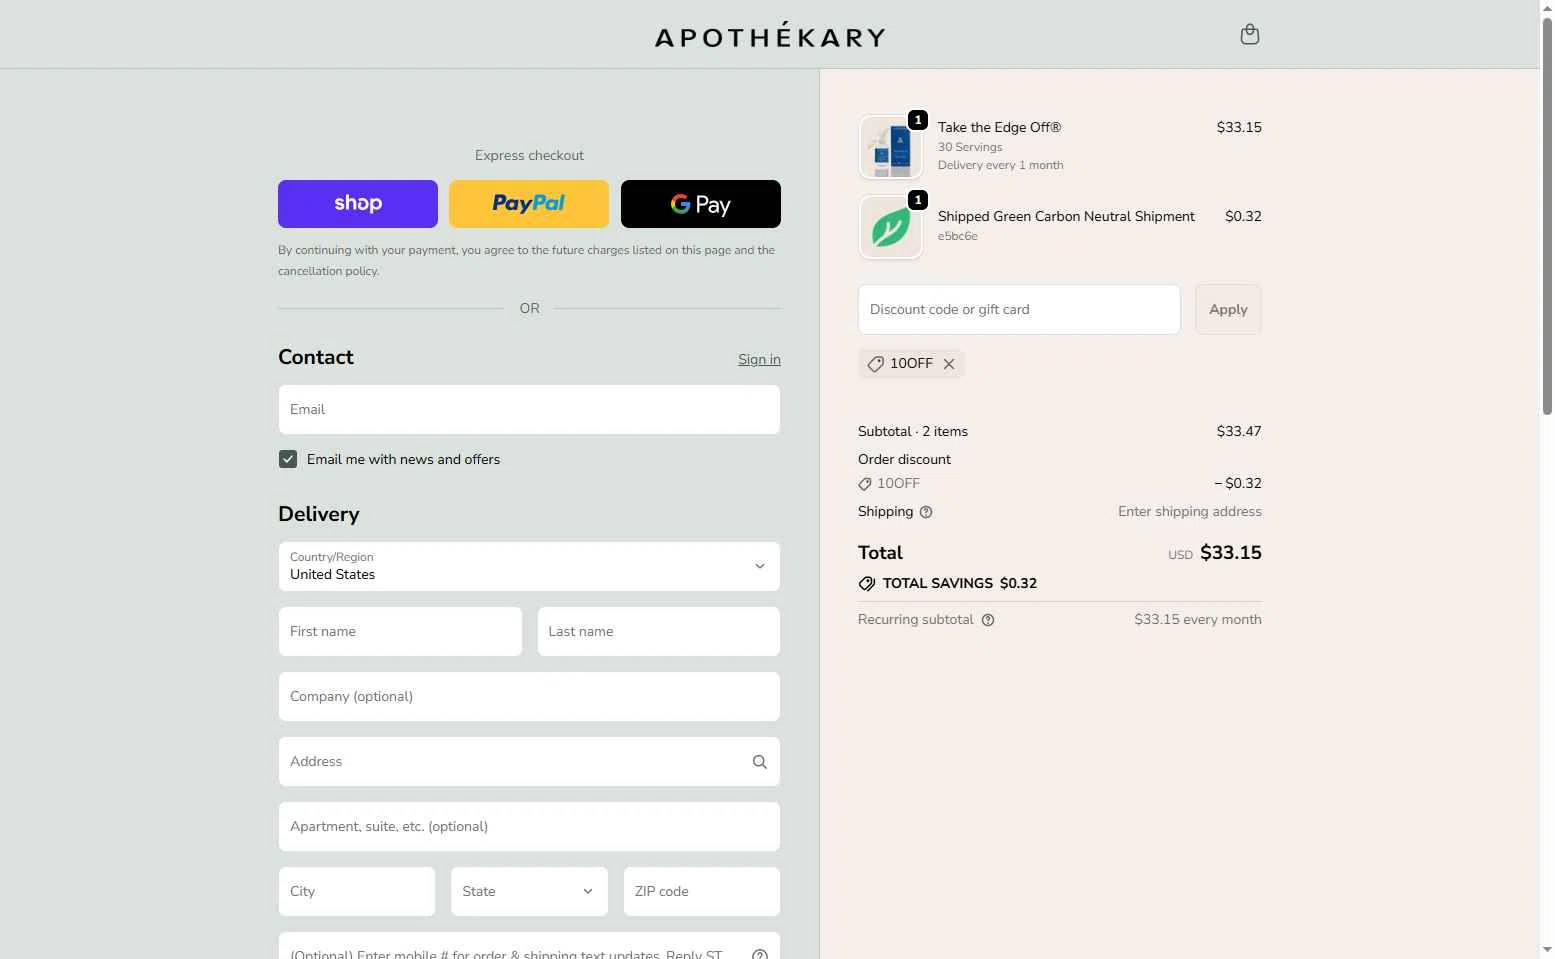Click the quantity badge on Take the Edge Off

click(918, 120)
